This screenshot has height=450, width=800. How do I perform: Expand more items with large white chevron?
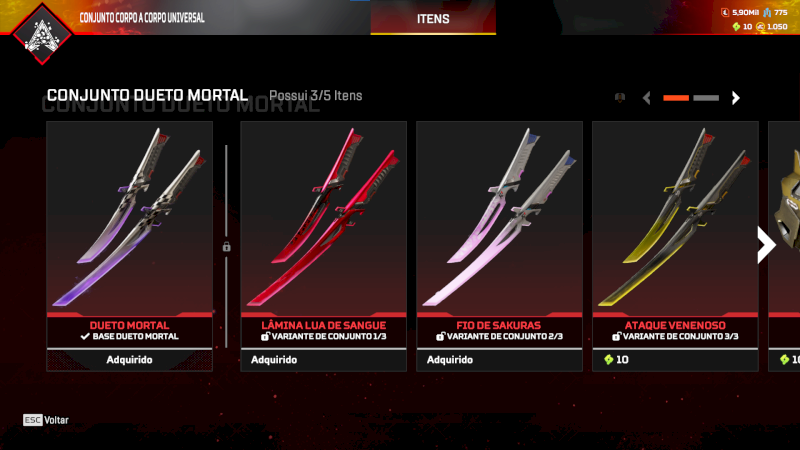click(766, 245)
